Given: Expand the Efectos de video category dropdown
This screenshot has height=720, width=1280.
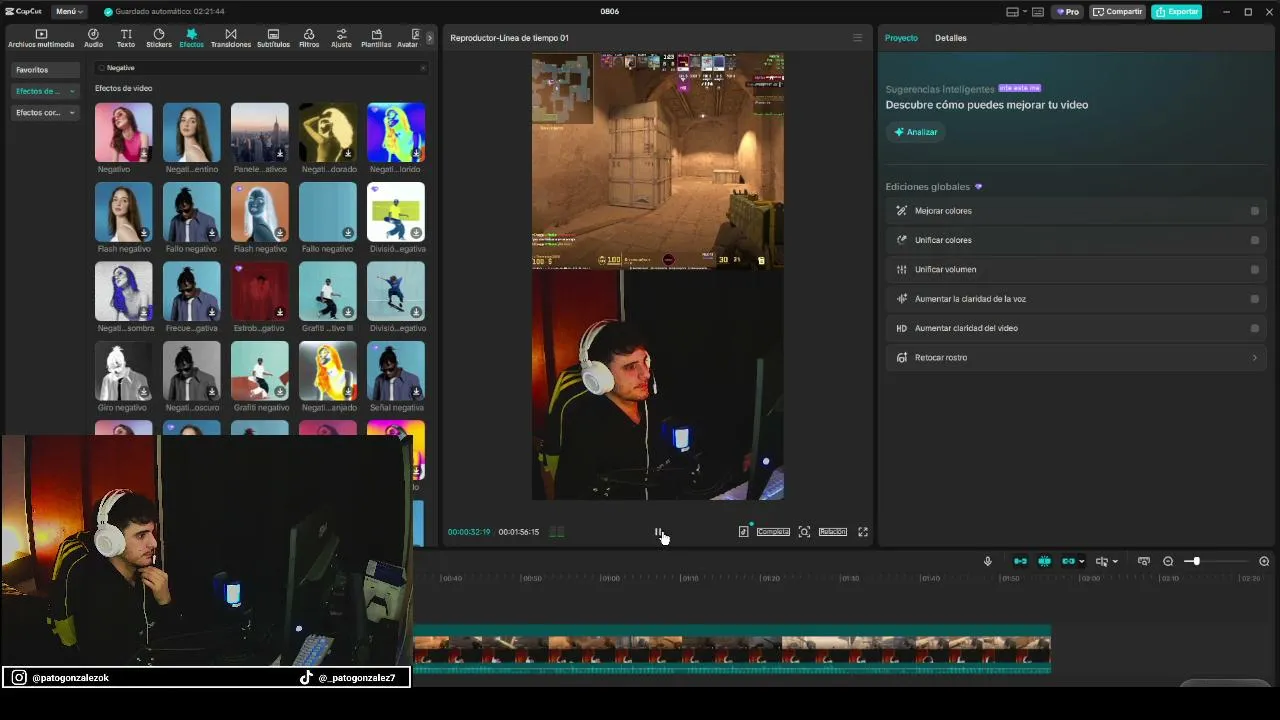Looking at the screenshot, I should coord(72,91).
